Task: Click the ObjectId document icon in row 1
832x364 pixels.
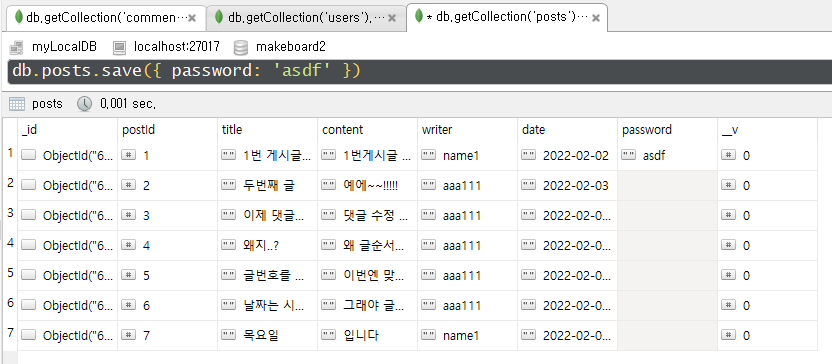Action: click(29, 155)
